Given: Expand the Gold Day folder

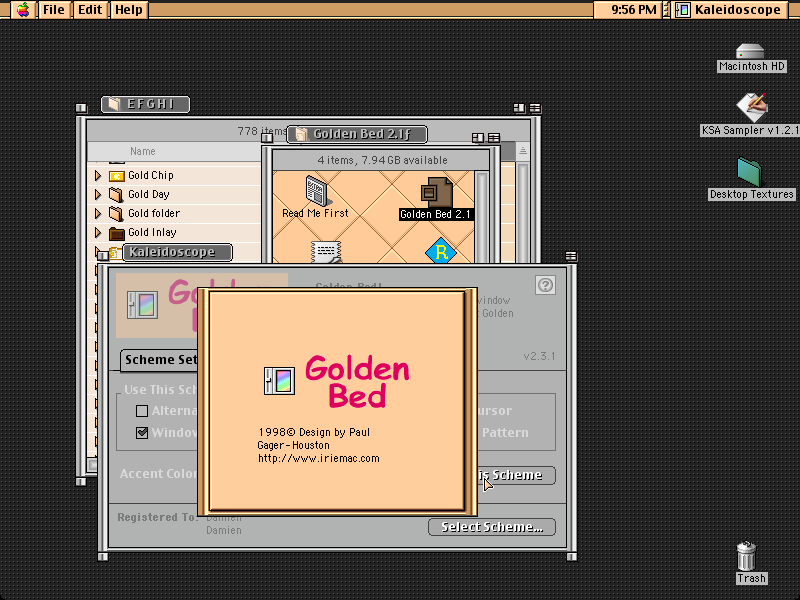Looking at the screenshot, I should (x=98, y=195).
